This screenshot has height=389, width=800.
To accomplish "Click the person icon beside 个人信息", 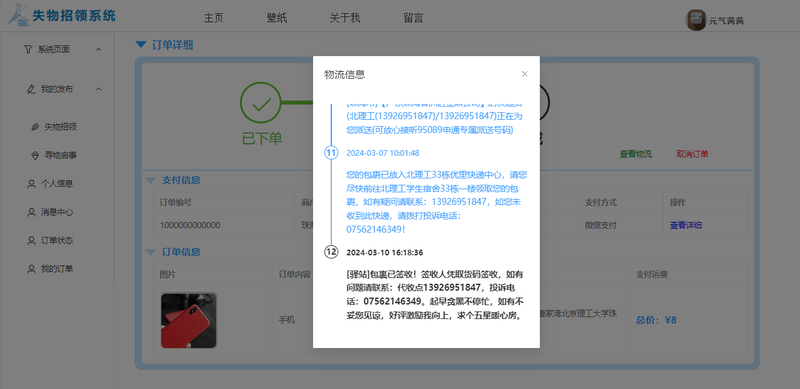I will click(31, 184).
